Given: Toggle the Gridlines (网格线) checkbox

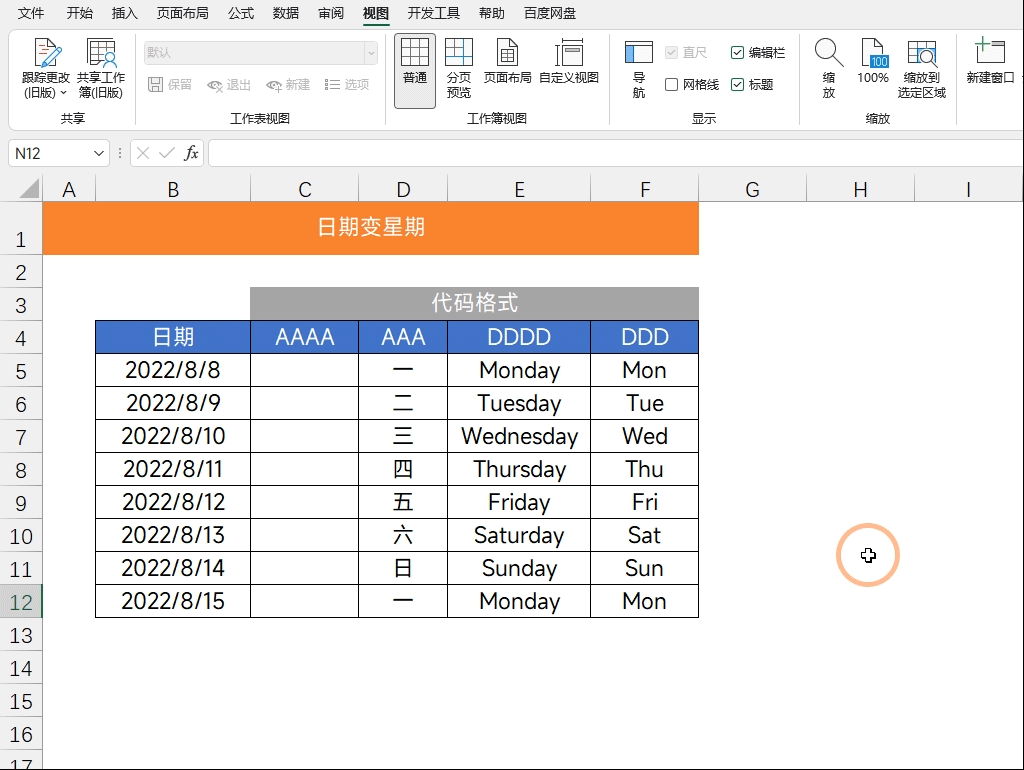Looking at the screenshot, I should (672, 85).
